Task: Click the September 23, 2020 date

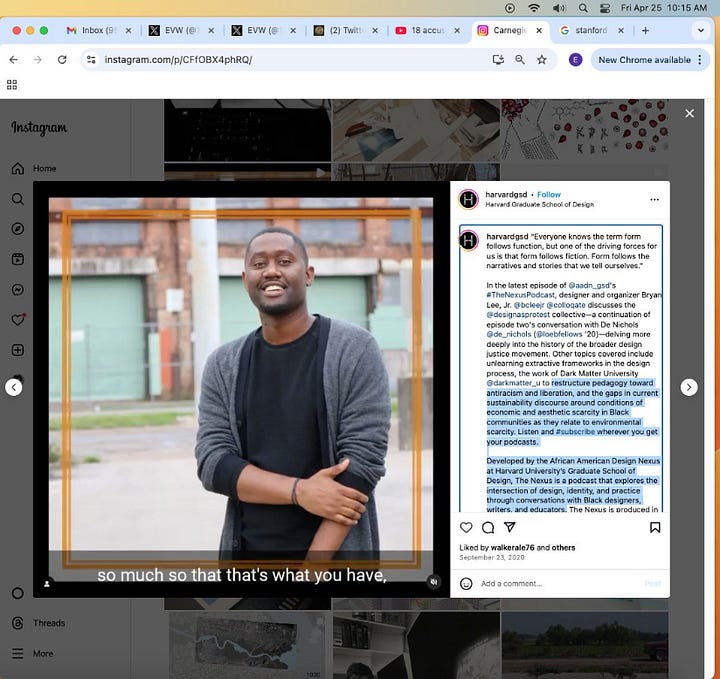Action: (x=492, y=557)
